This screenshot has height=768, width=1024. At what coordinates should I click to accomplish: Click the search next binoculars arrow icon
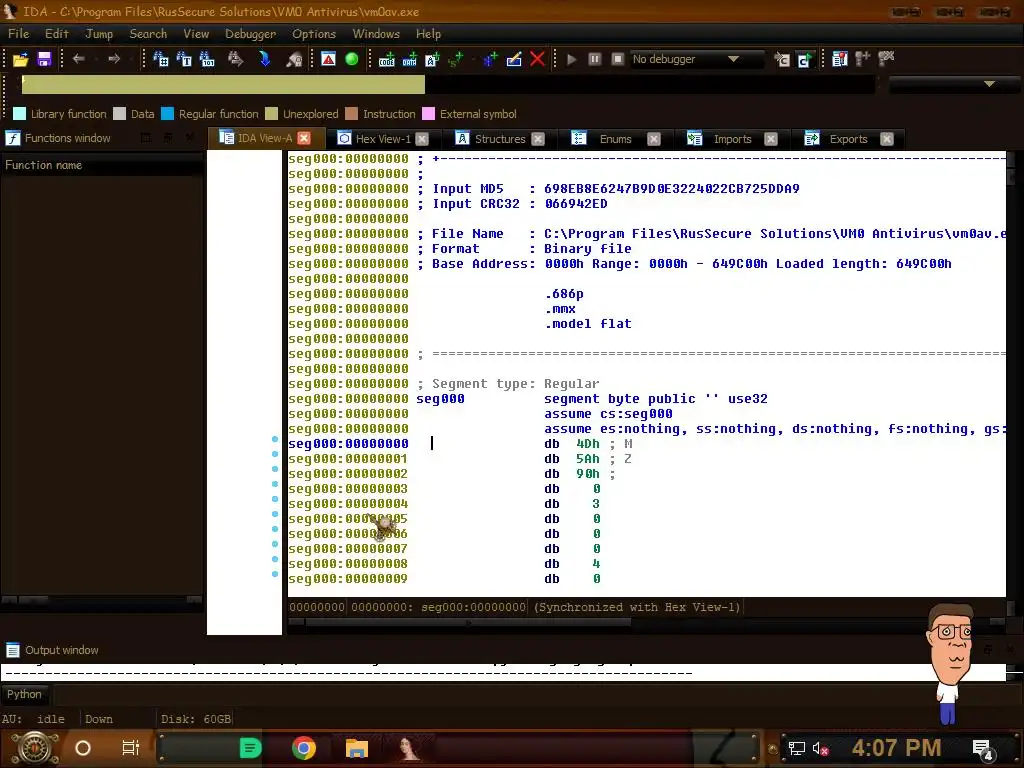[x=235, y=59]
